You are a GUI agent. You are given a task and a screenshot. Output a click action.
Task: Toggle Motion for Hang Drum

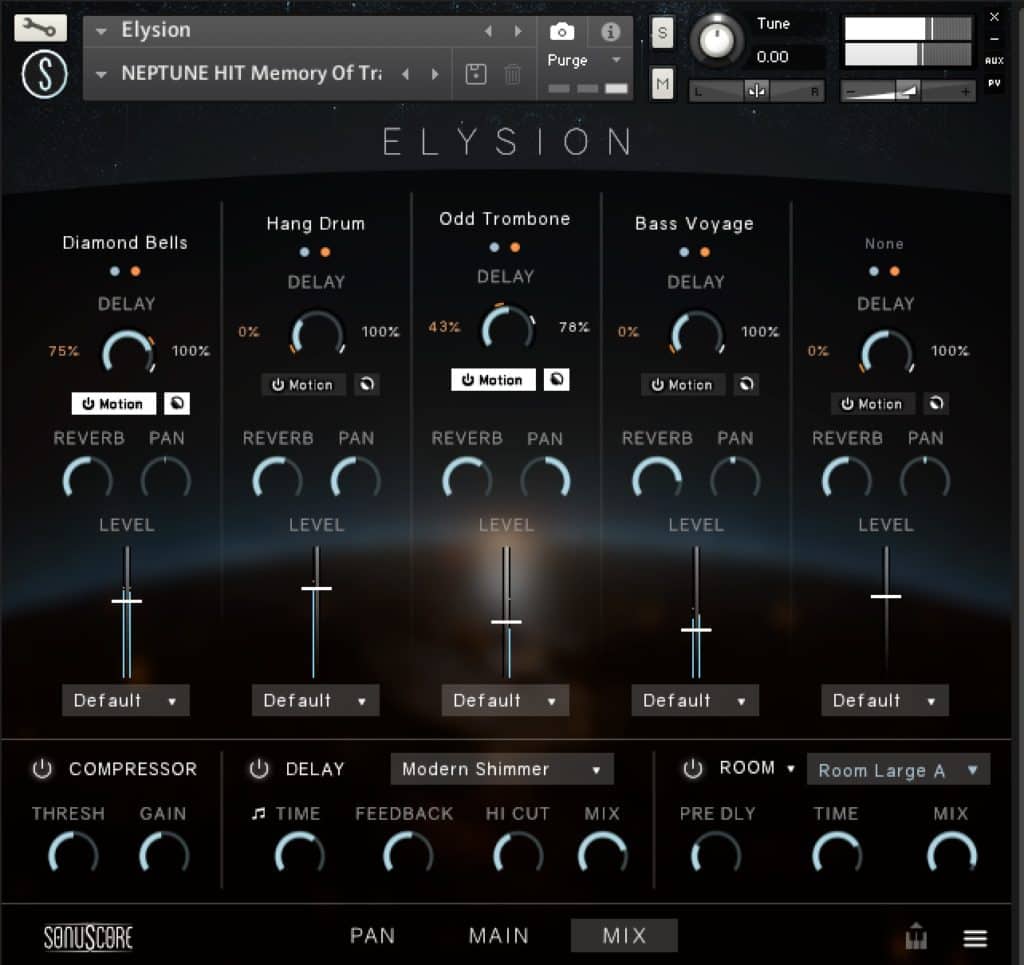click(303, 385)
